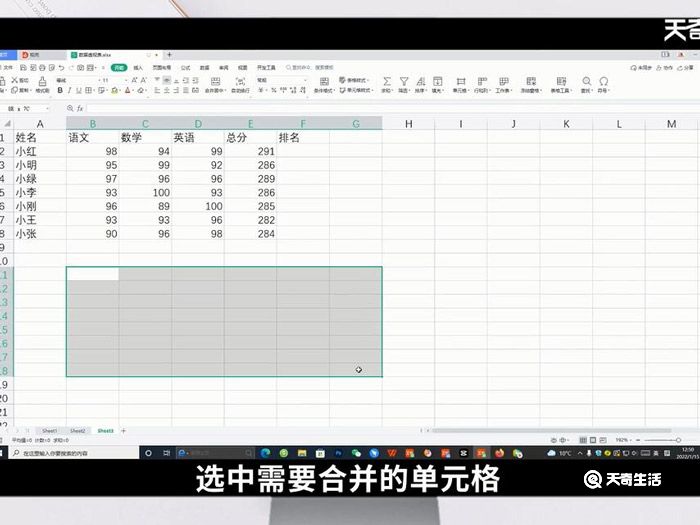Click the Conditional Formatting icon

pyautogui.click(x=324, y=81)
